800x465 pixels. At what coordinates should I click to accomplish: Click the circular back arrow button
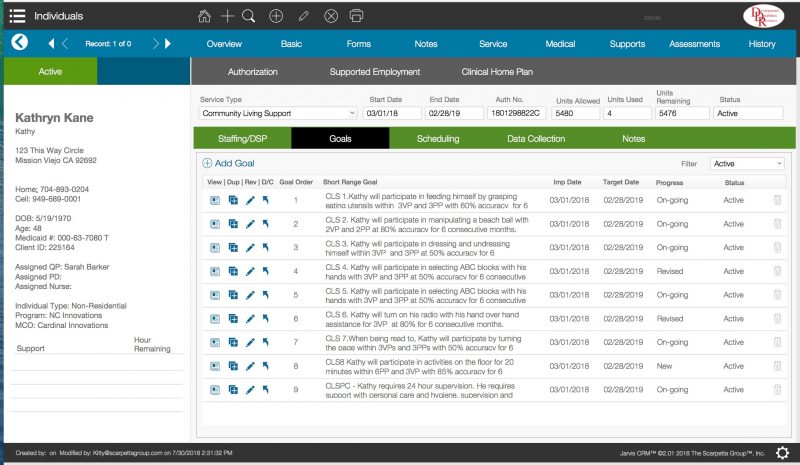20,42
